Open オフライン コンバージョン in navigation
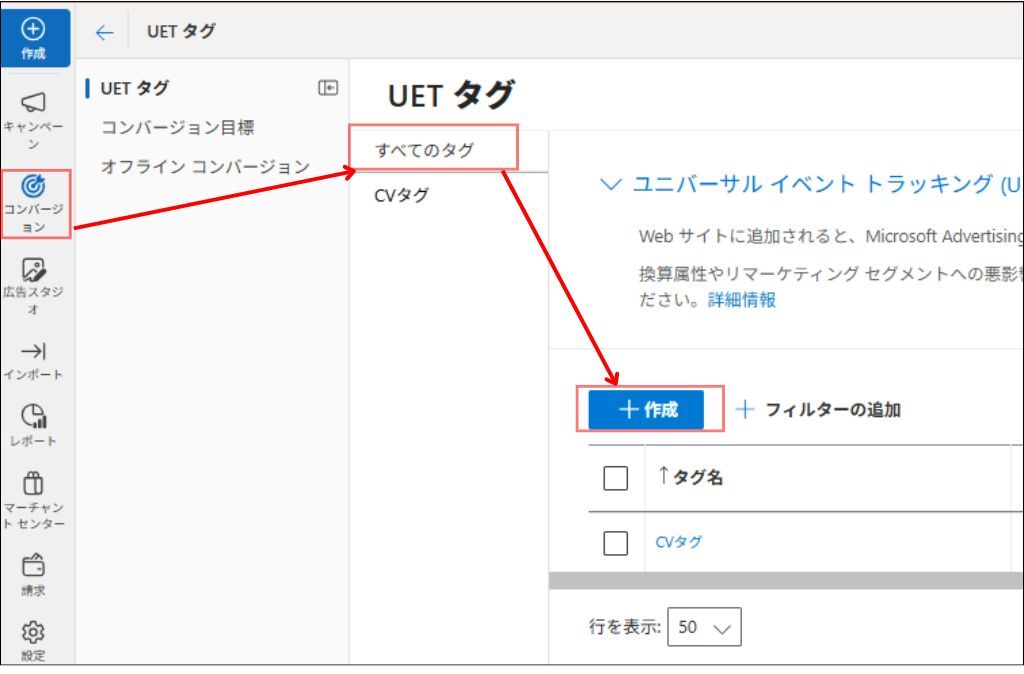Viewport: 1024px width, 674px height. 205,167
